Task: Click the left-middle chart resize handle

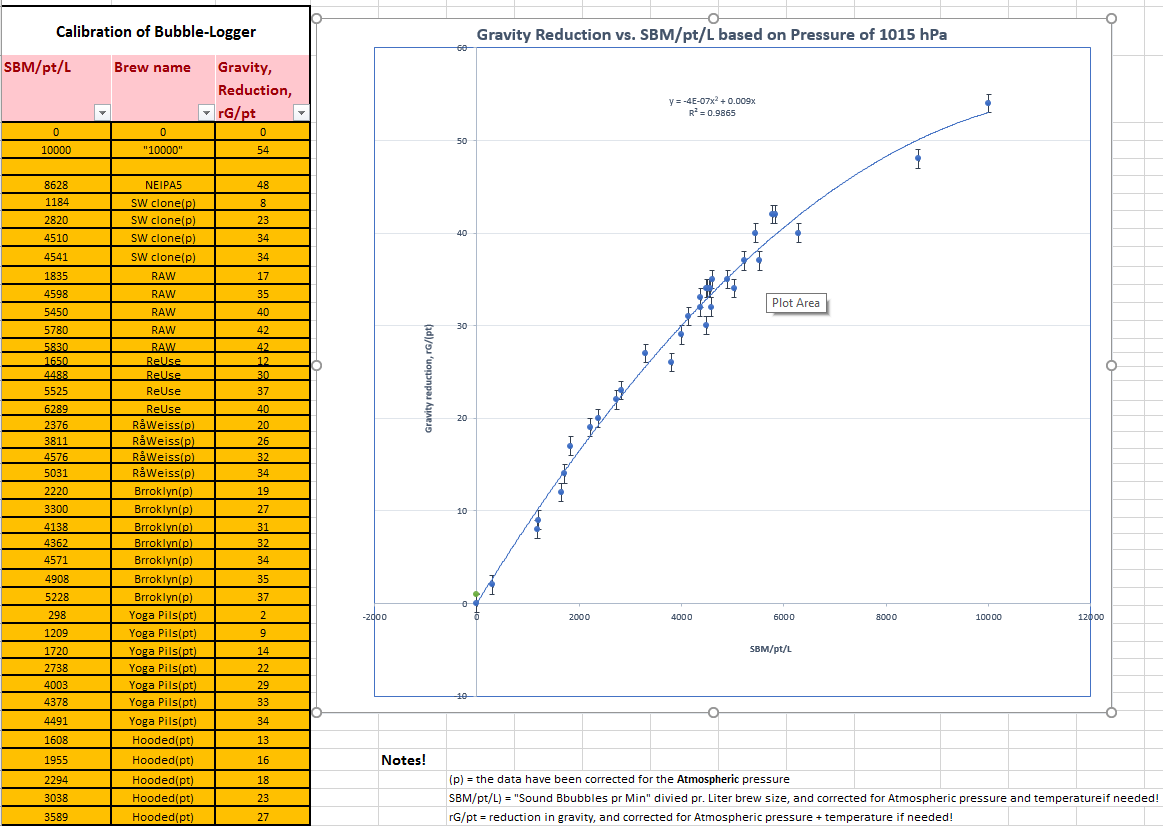Action: tap(316, 366)
